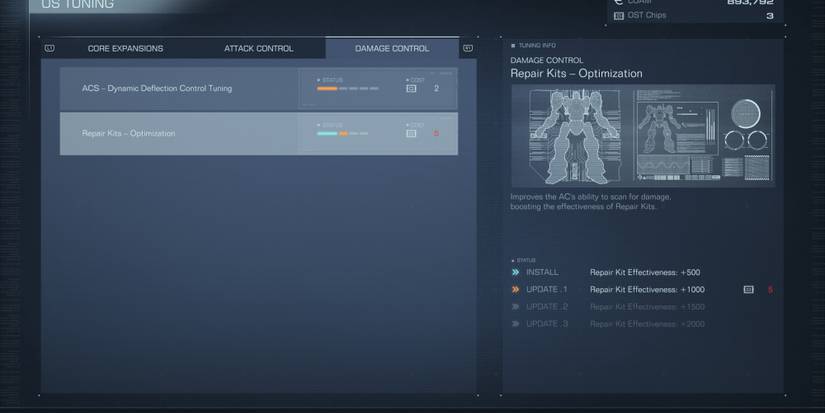Image resolution: width=825 pixels, height=413 pixels.
Task: Click the ACS row status progress bar
Action: (x=348, y=88)
